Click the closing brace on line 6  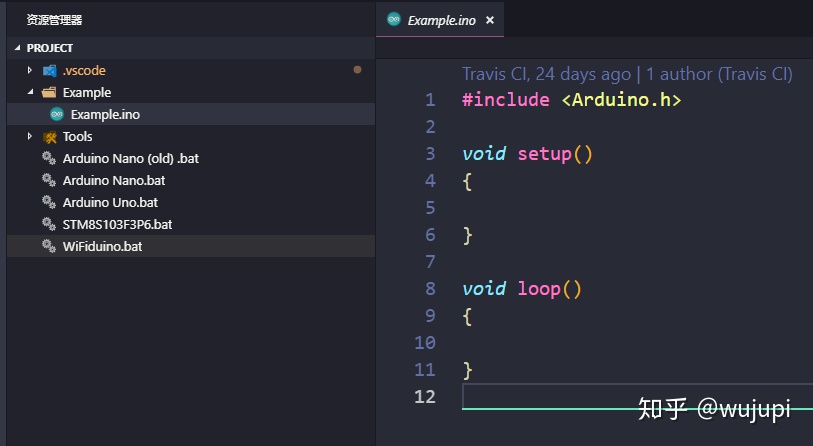467,235
